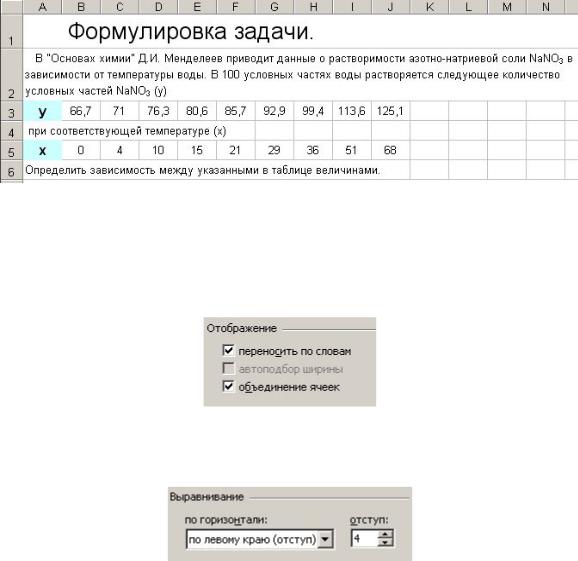
Task: Click cell with value 4 in row 5
Action: pyautogui.click(x=120, y=150)
